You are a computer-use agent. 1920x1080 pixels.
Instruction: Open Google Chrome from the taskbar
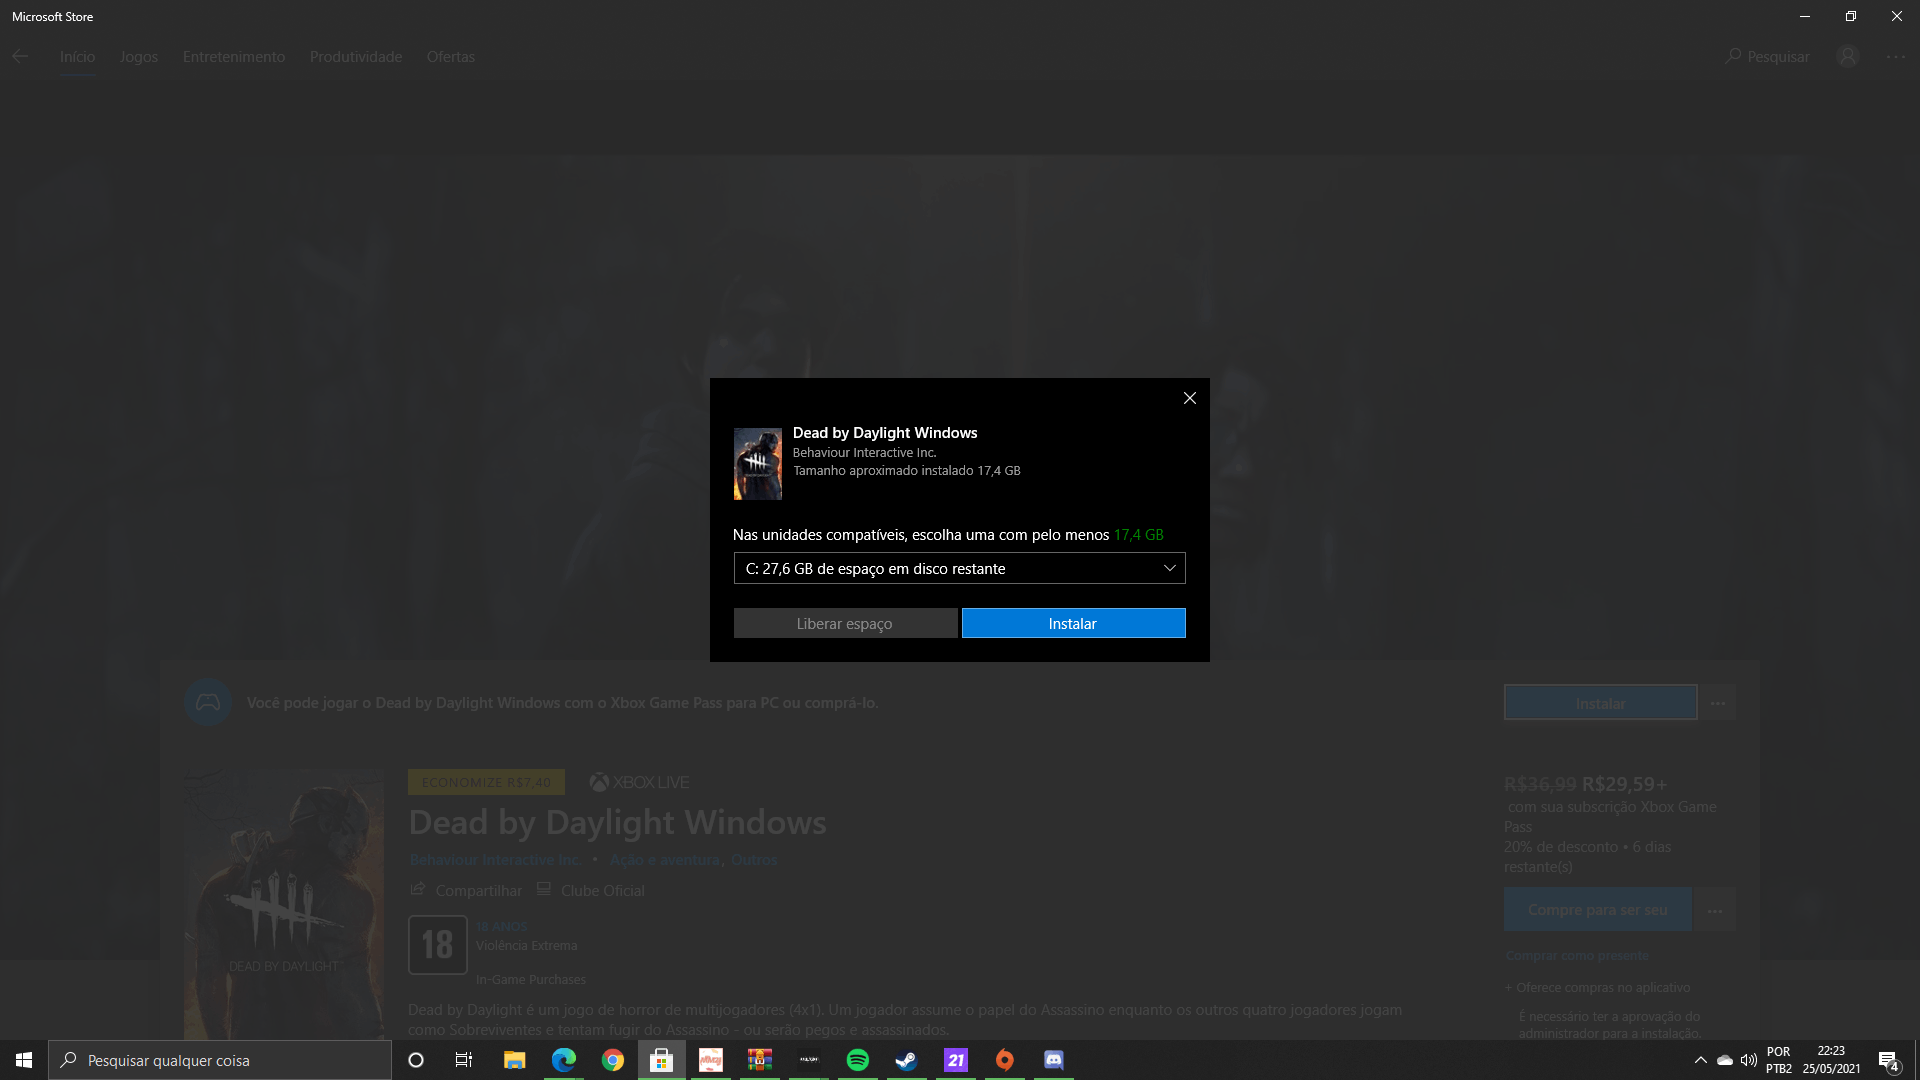tap(612, 1060)
